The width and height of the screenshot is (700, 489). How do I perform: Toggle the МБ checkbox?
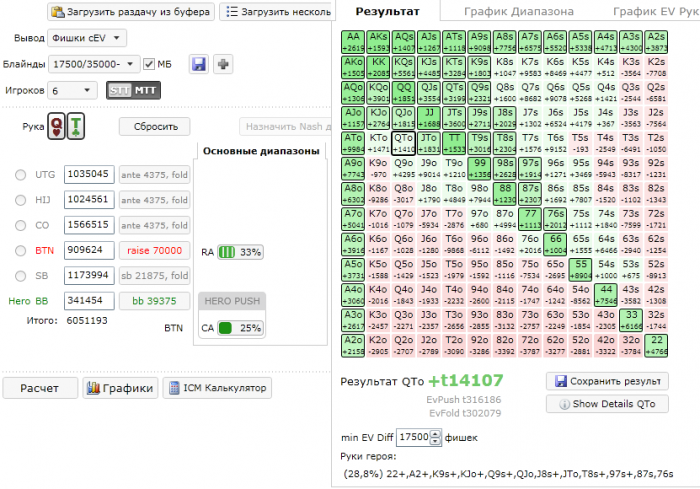tap(149, 64)
